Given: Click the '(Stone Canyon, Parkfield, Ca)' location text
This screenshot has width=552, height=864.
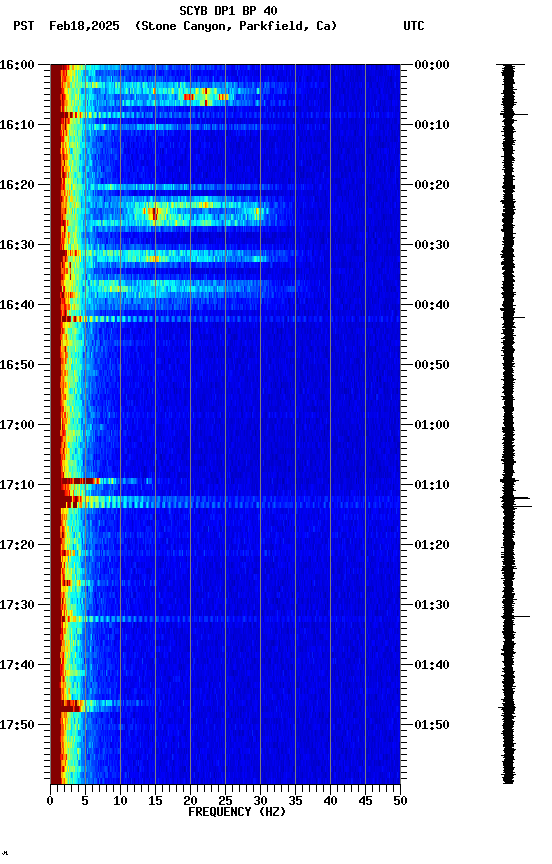Looking at the screenshot, I should click(236, 26).
